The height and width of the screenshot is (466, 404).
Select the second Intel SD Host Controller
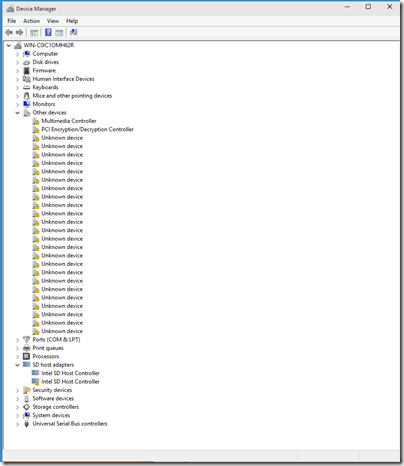[70, 382]
